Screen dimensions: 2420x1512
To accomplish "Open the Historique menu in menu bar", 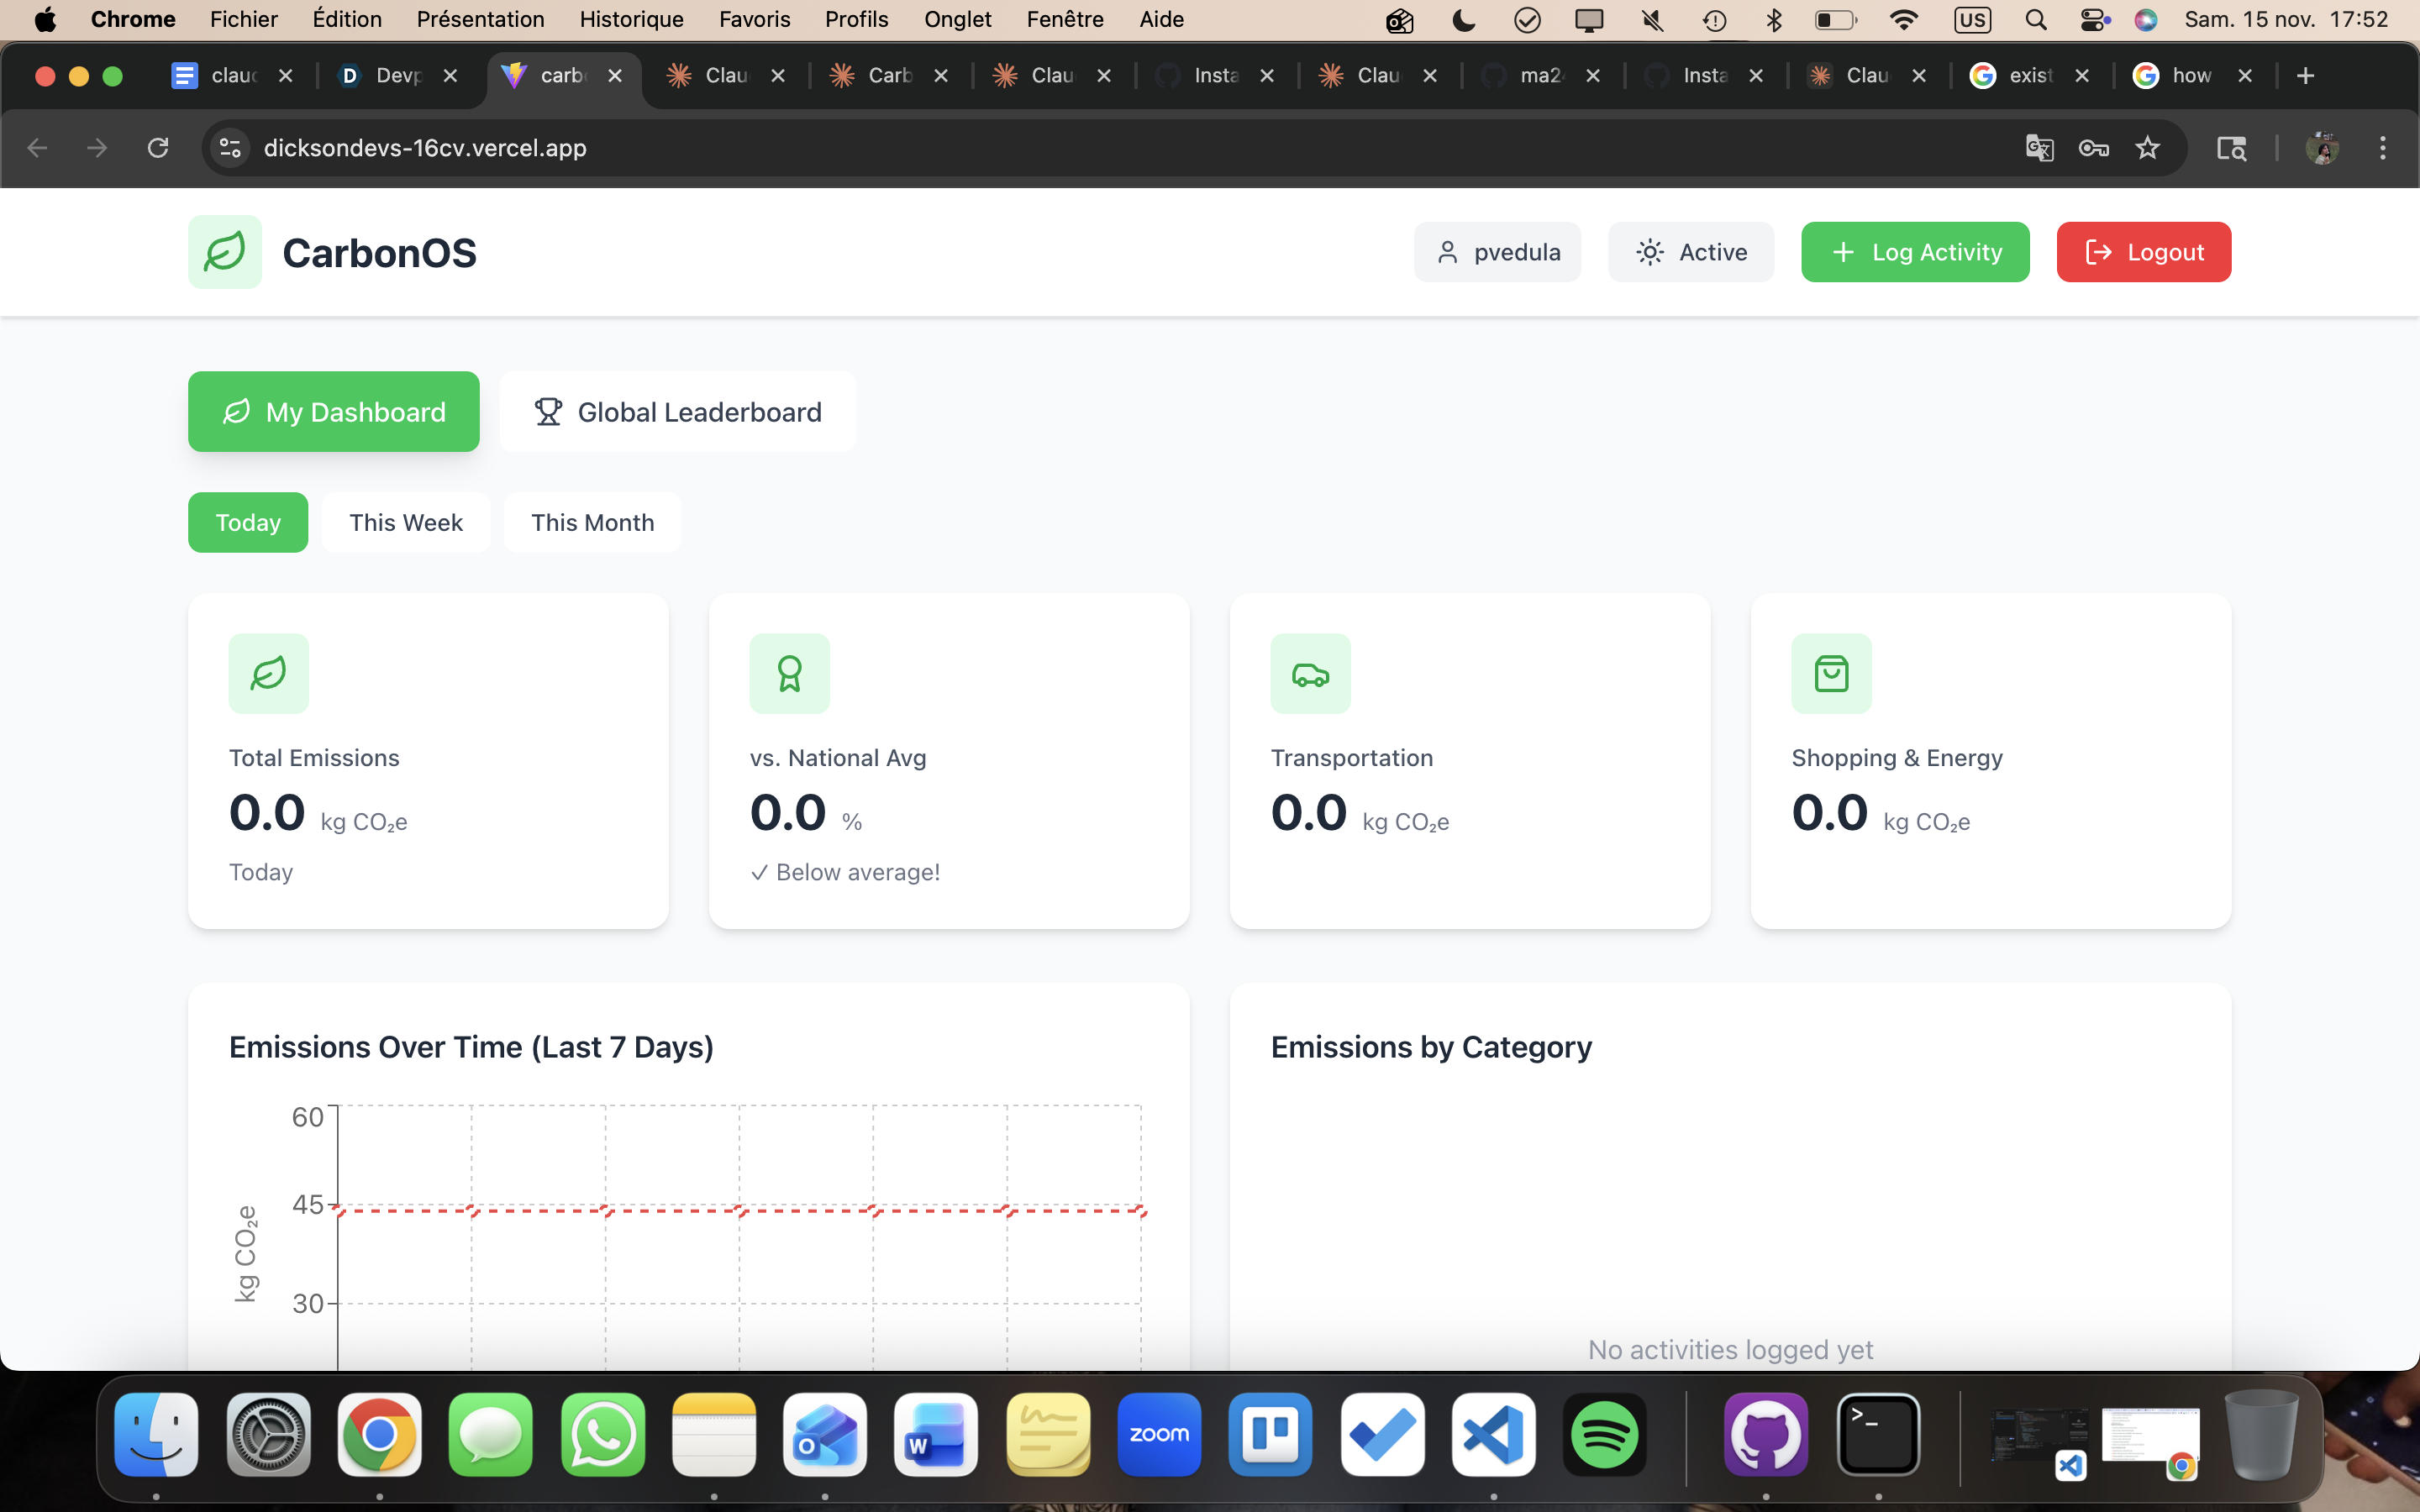I will 631,19.
